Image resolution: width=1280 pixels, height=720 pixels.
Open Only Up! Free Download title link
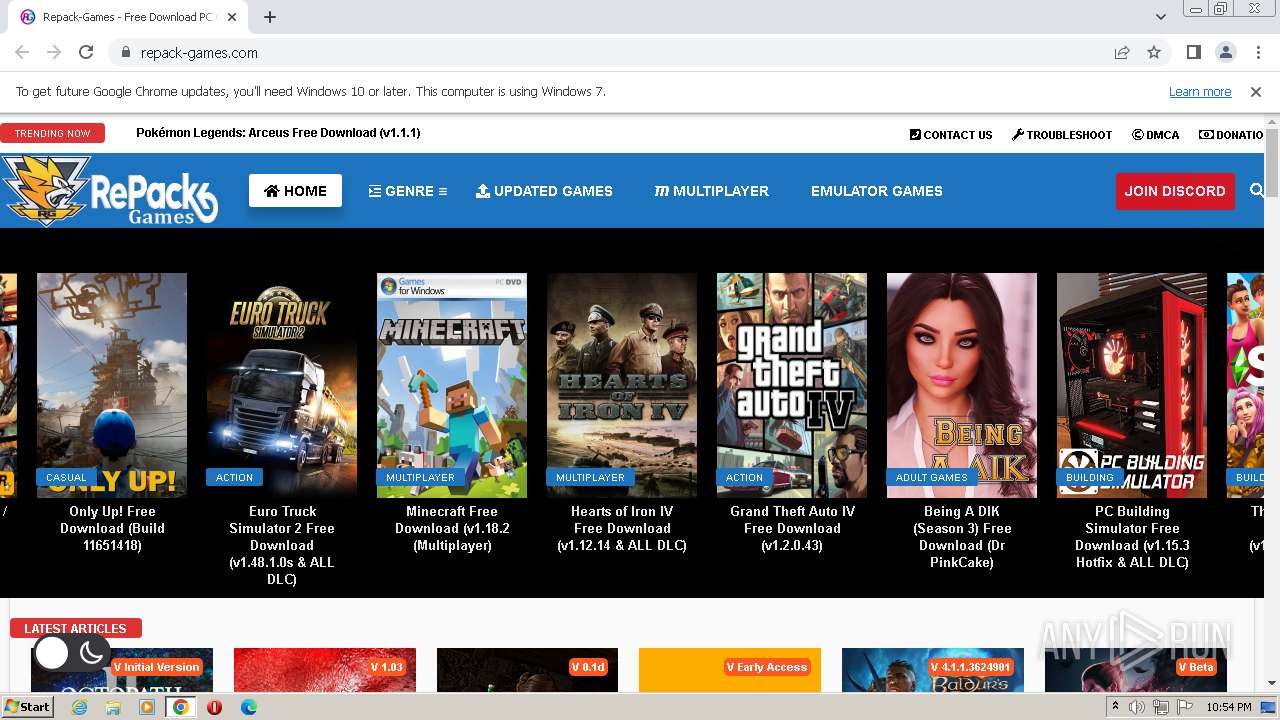[112, 528]
